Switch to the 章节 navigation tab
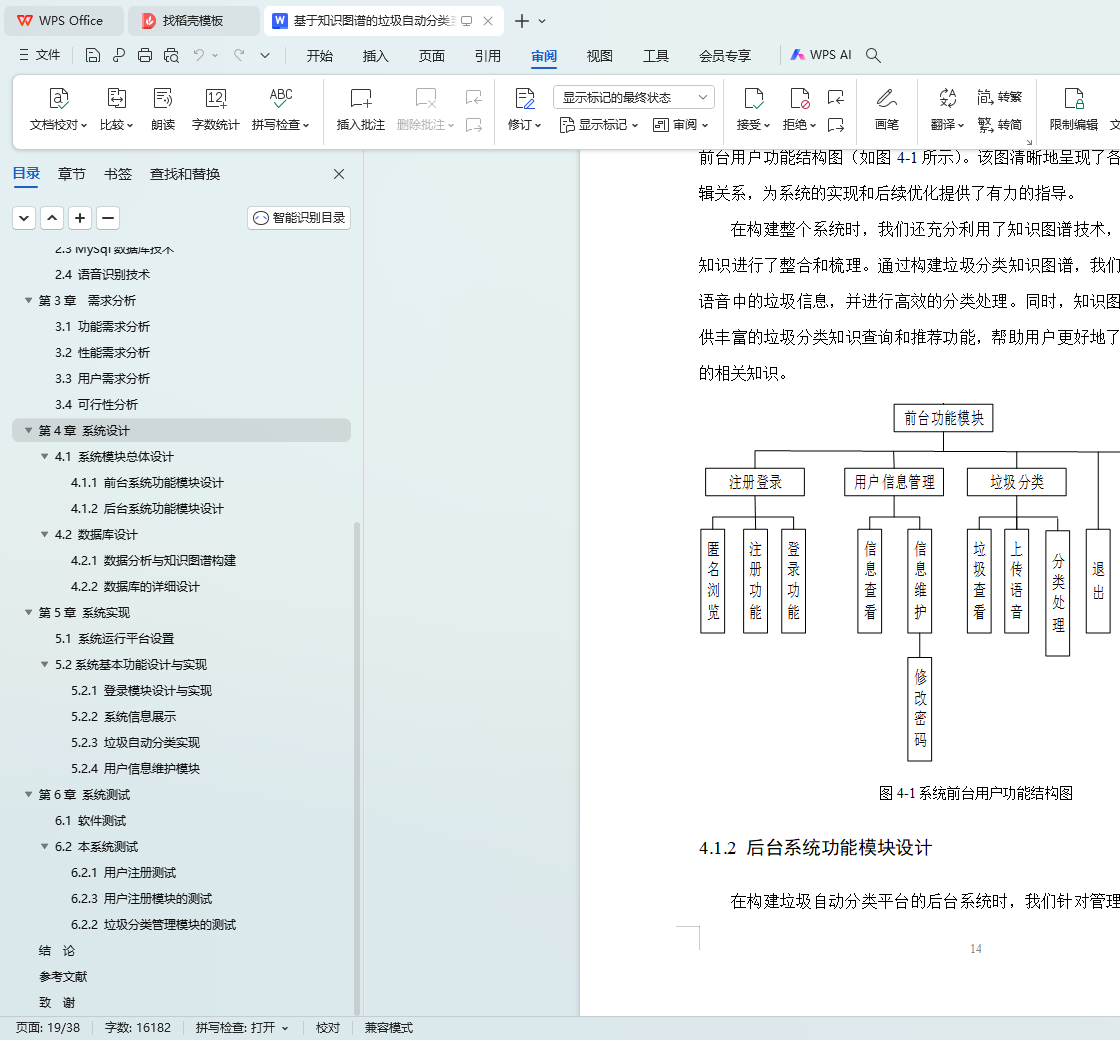This screenshot has width=1120, height=1040. coord(71,174)
